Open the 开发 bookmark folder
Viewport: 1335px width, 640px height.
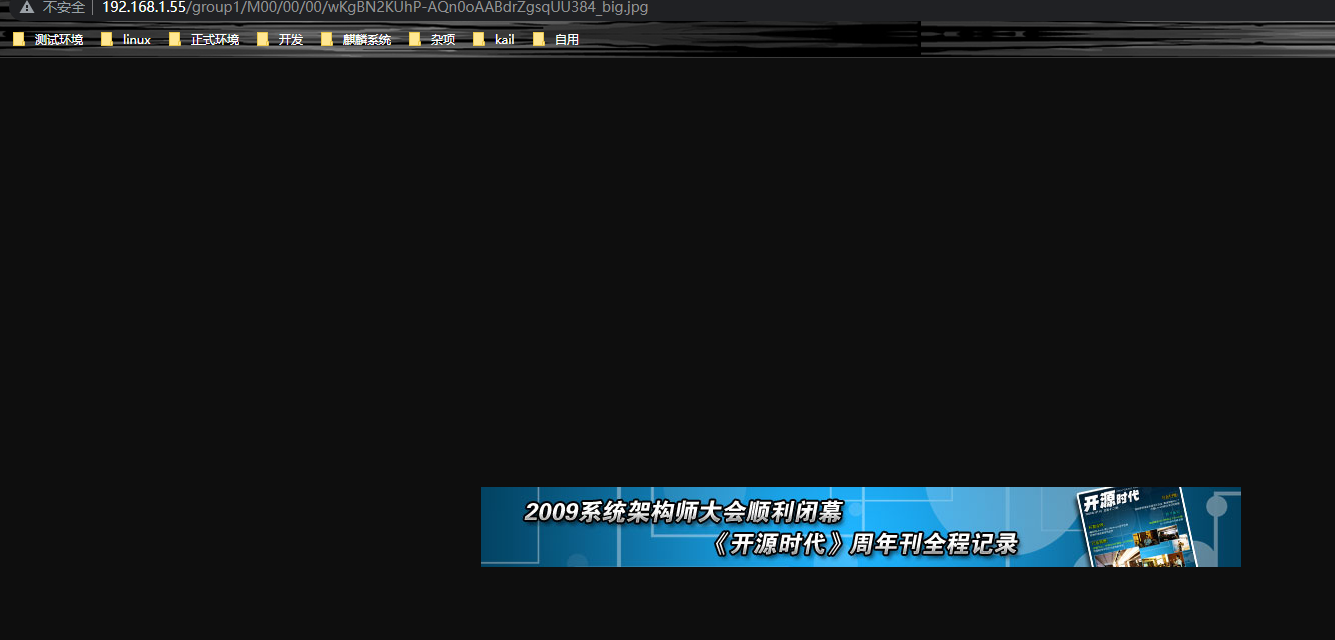click(280, 40)
